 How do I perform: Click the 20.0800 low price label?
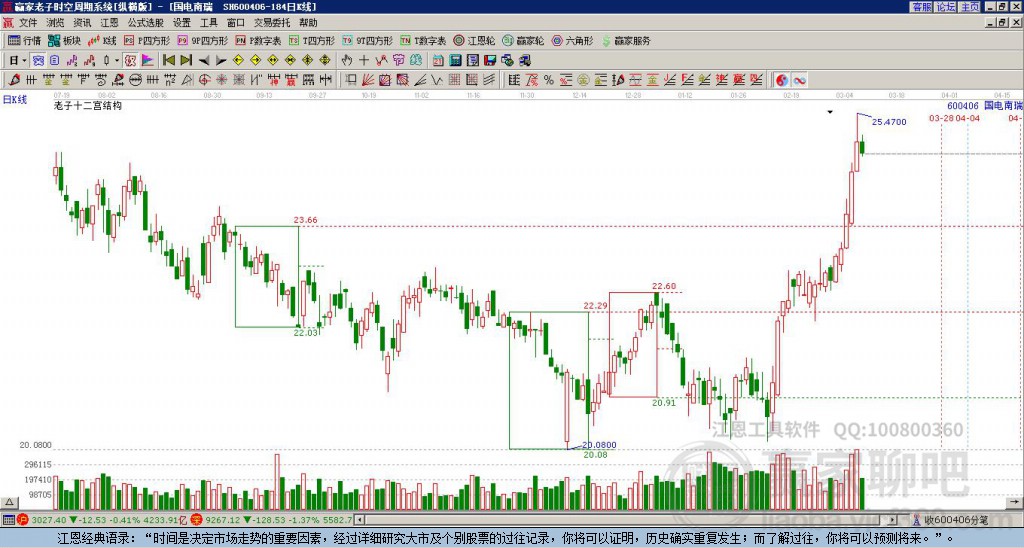[x=599, y=445]
